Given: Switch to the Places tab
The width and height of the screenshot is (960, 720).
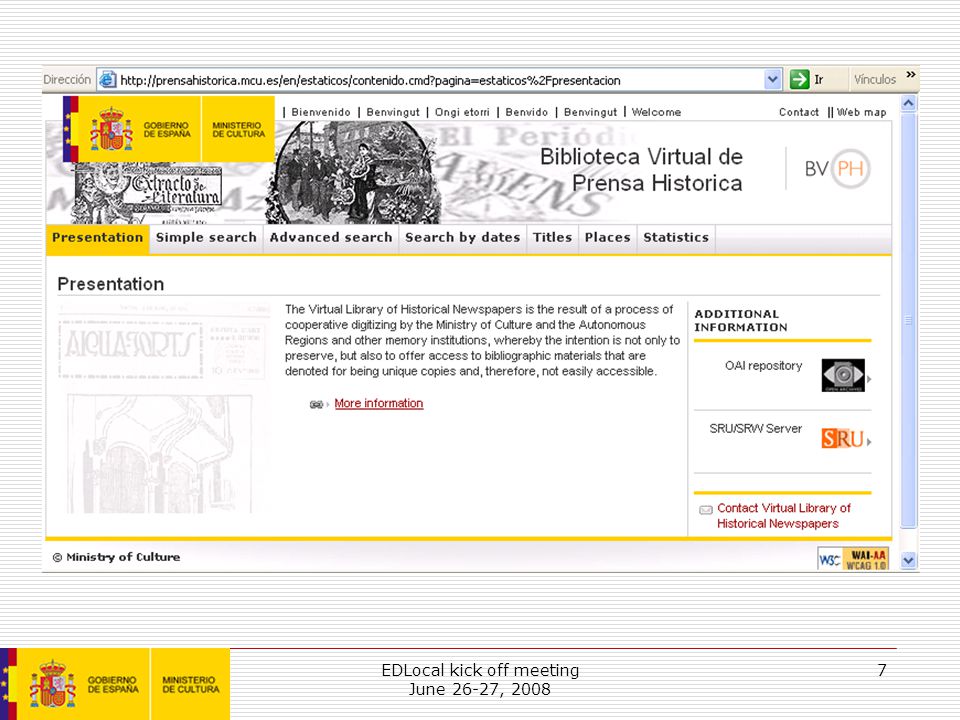Looking at the screenshot, I should (x=607, y=238).
